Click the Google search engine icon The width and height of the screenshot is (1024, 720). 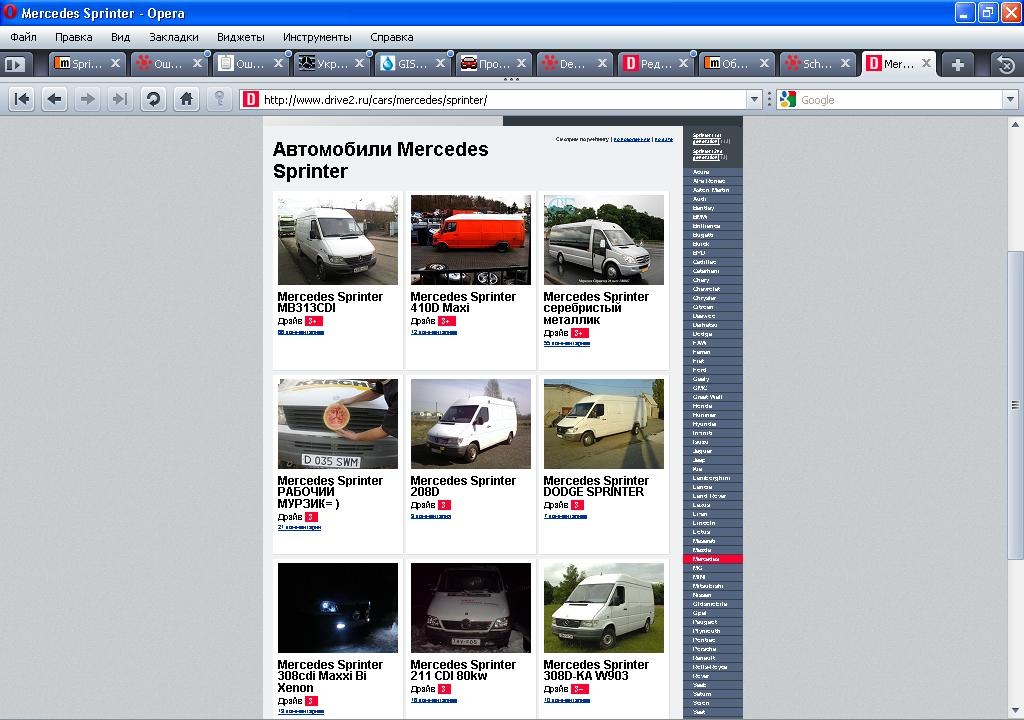[788, 99]
